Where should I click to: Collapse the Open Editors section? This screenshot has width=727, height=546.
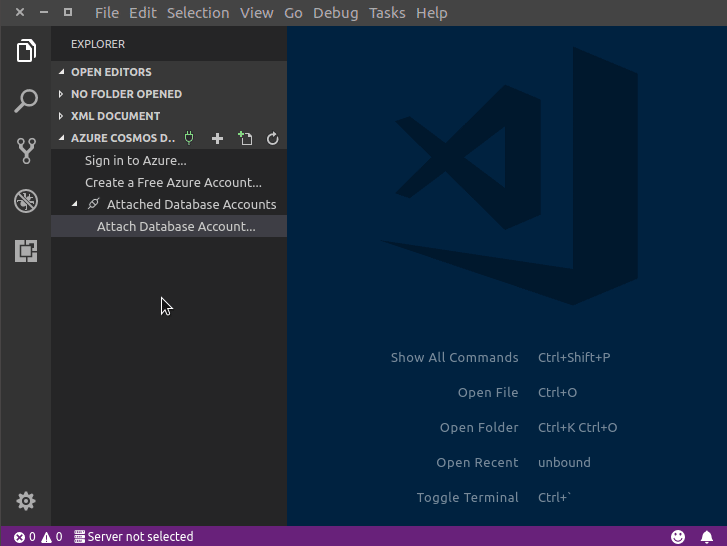pyautogui.click(x=62, y=72)
